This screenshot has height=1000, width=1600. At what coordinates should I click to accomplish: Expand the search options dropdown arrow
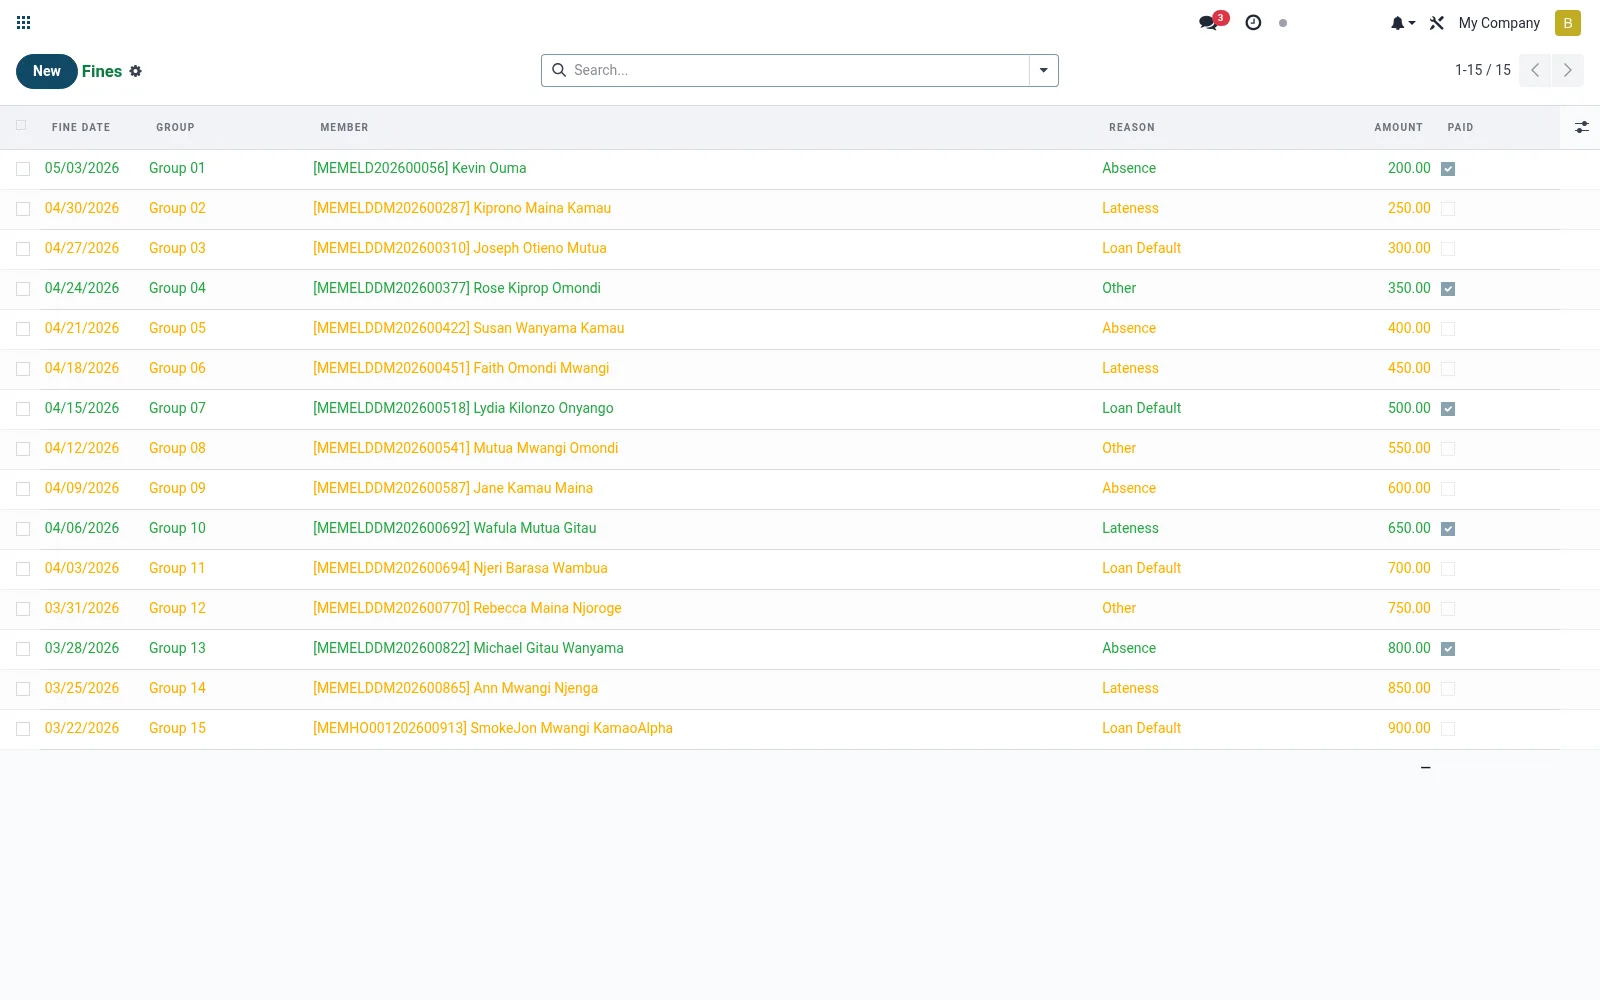click(x=1044, y=70)
